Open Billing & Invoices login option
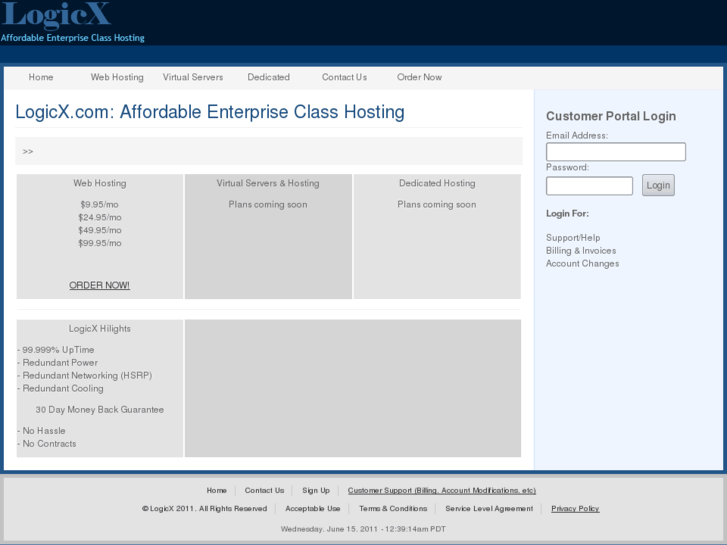 click(581, 250)
